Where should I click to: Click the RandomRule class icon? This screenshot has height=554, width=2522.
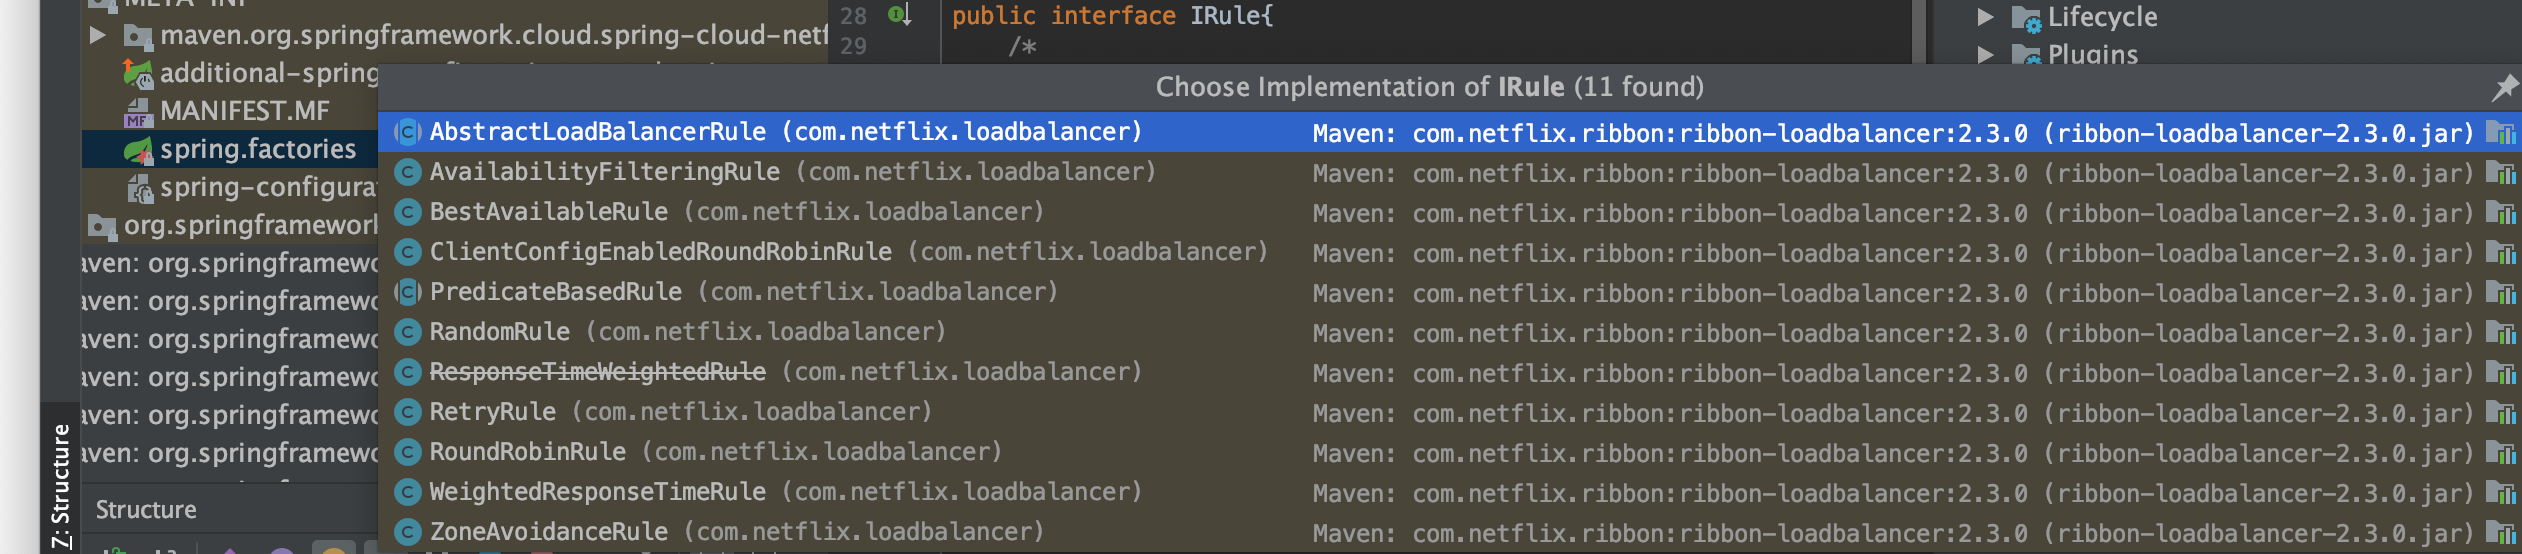click(x=407, y=332)
